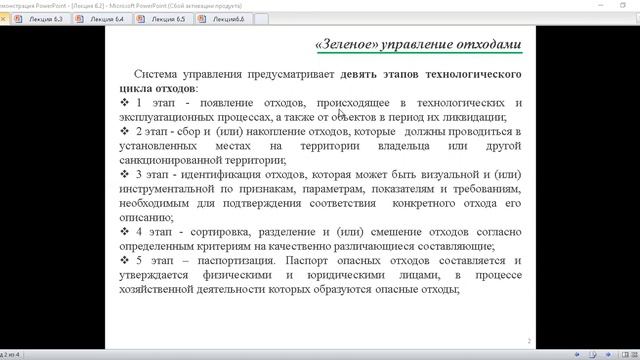The width and height of the screenshot is (640, 360).
Task: Switch to normal view via status bar icon
Action: (625, 355)
